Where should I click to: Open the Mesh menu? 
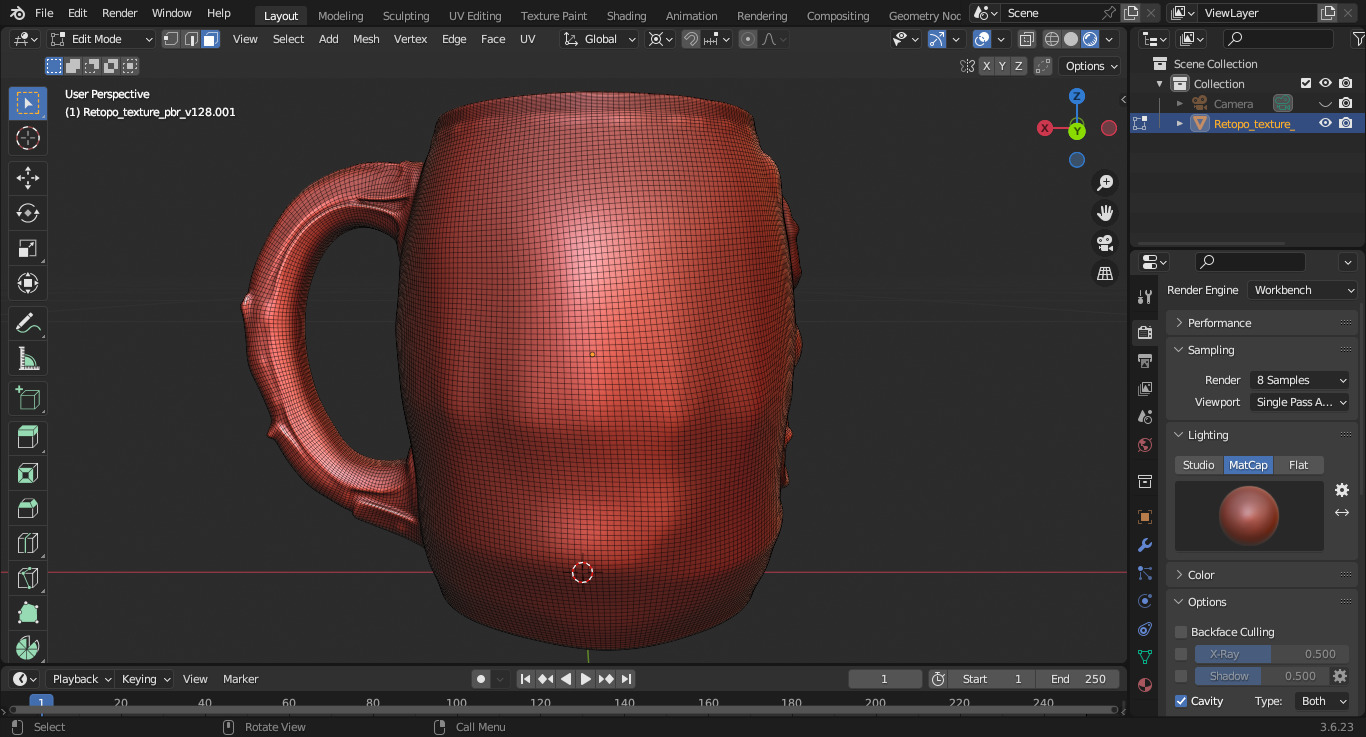pos(366,39)
